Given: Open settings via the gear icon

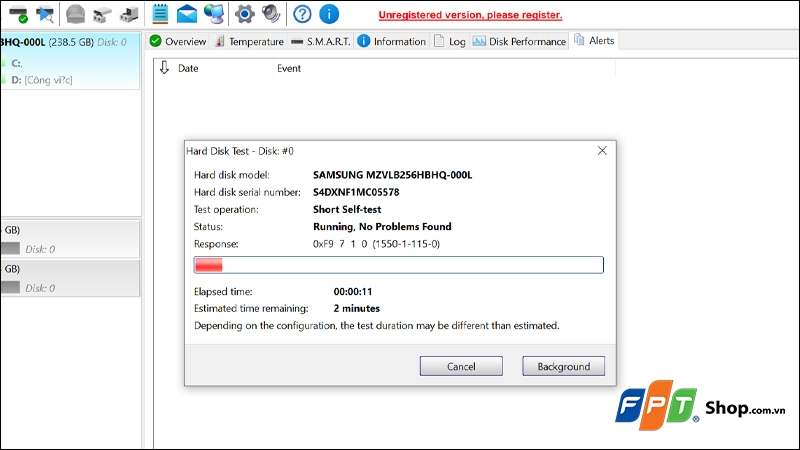Looking at the screenshot, I should click(x=244, y=14).
